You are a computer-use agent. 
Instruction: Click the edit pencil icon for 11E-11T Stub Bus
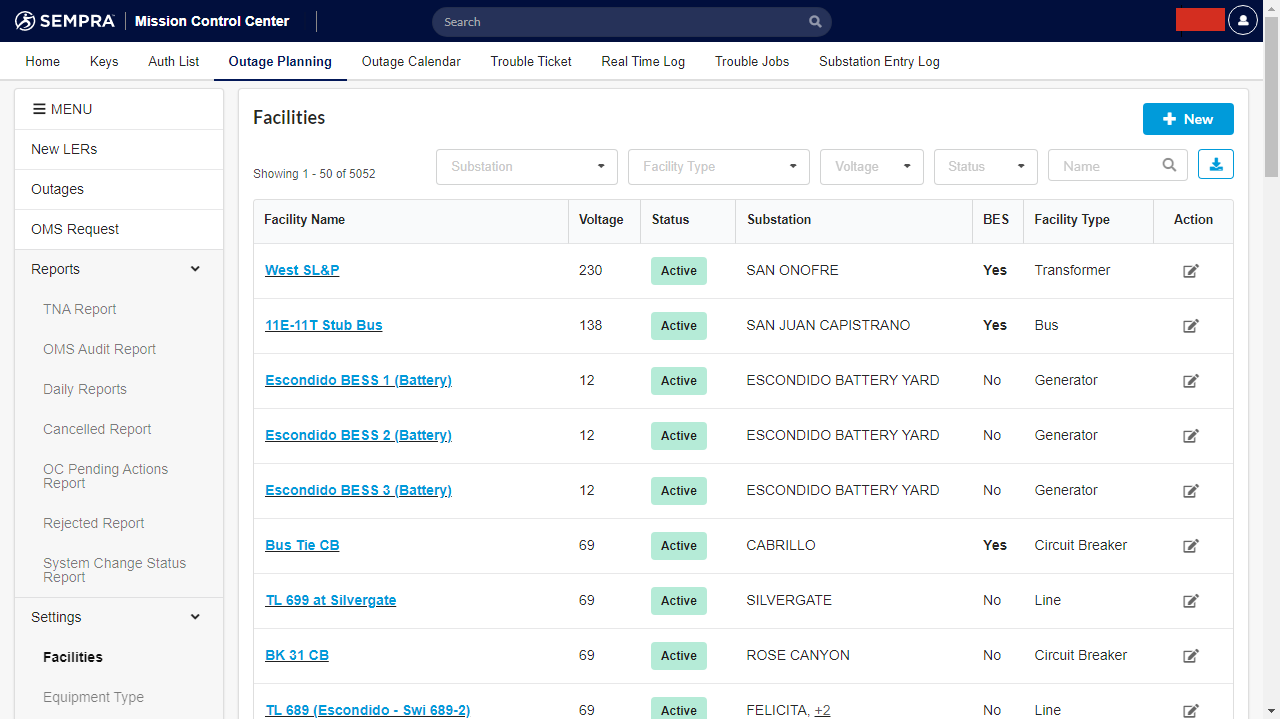[1191, 325]
